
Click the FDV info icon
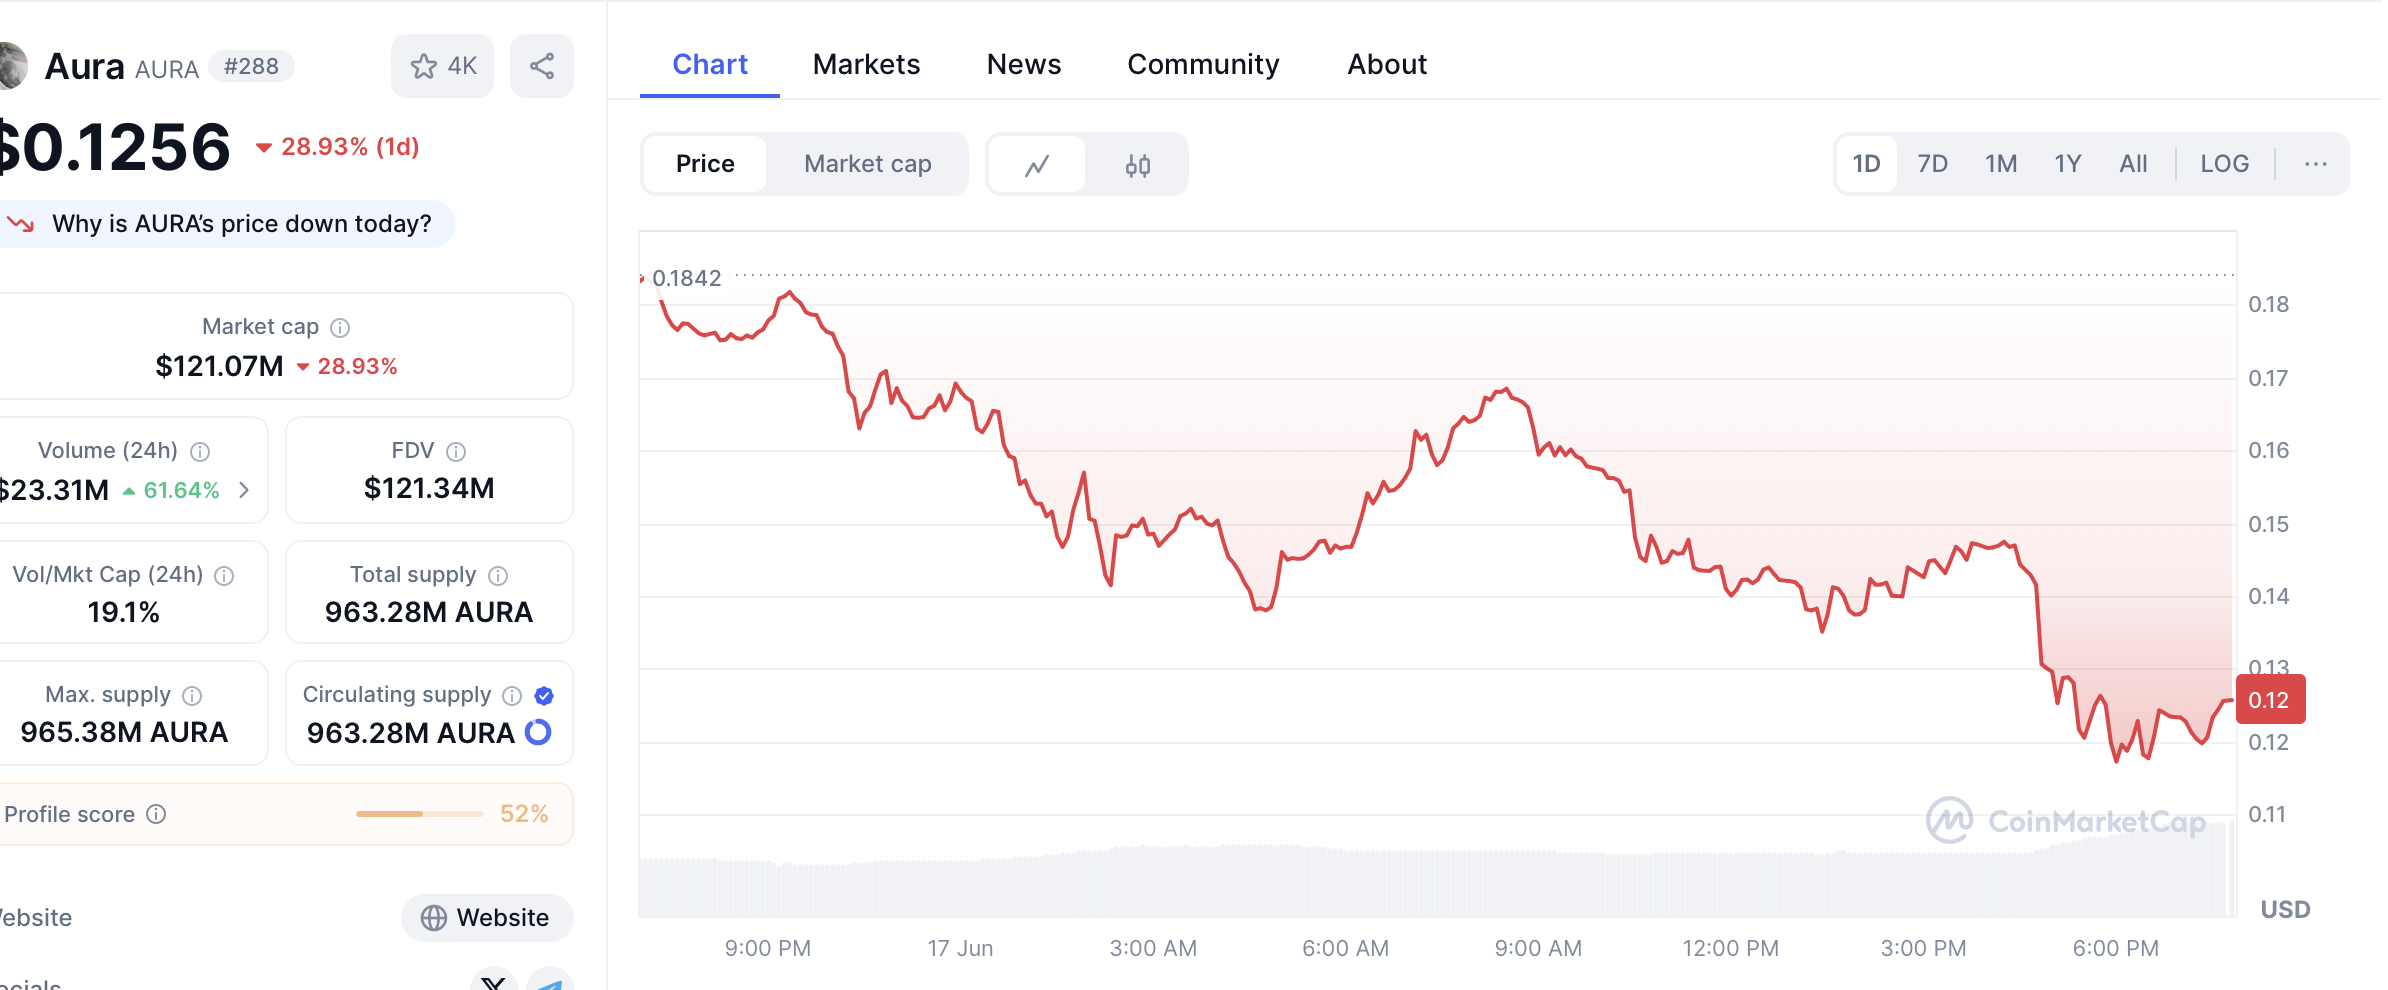tap(456, 452)
